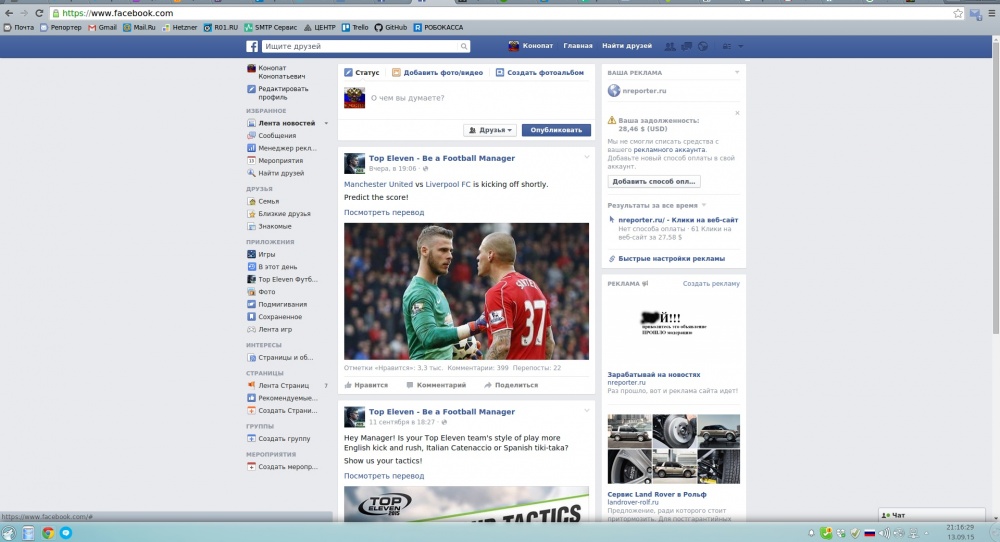The image size is (1000, 542).
Task: Open Chrome menu hamburger icon
Action: coord(992,13)
